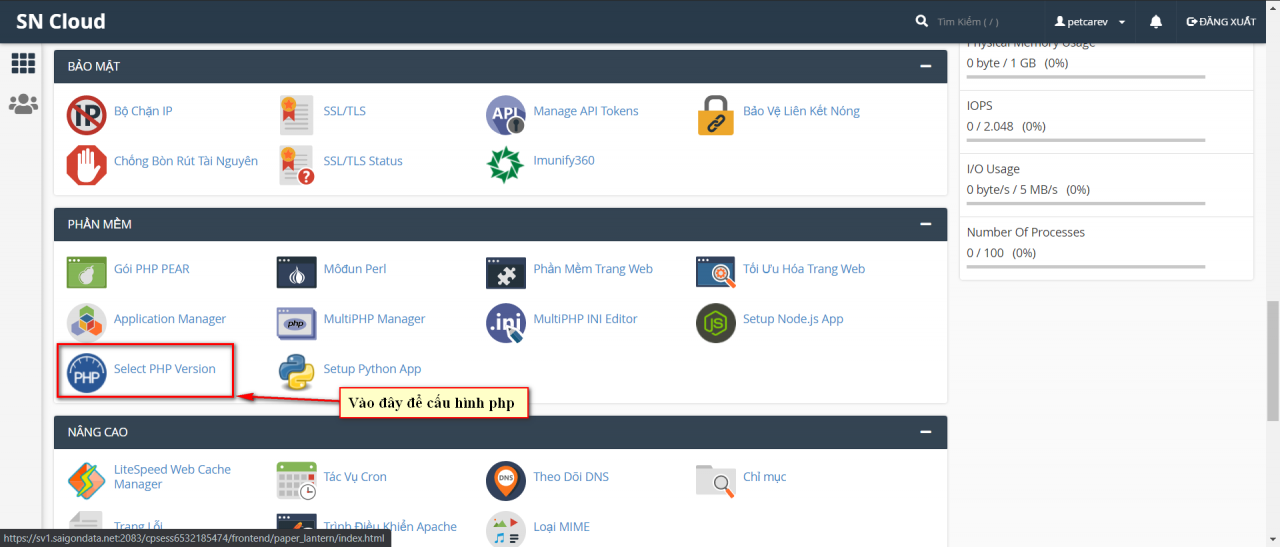Image resolution: width=1280 pixels, height=547 pixels.
Task: Click the IOPS statistic label
Action: (x=979, y=105)
